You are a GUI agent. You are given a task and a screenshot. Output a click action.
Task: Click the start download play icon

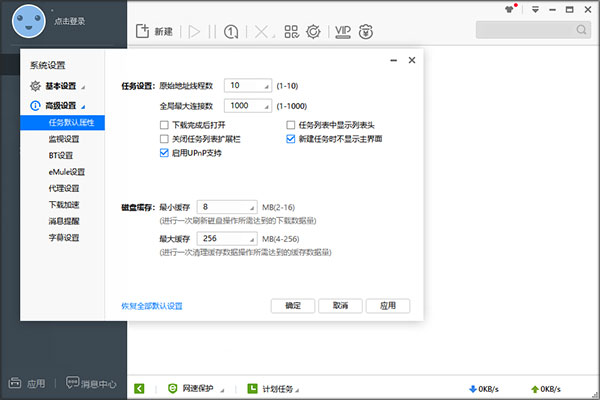pos(194,32)
